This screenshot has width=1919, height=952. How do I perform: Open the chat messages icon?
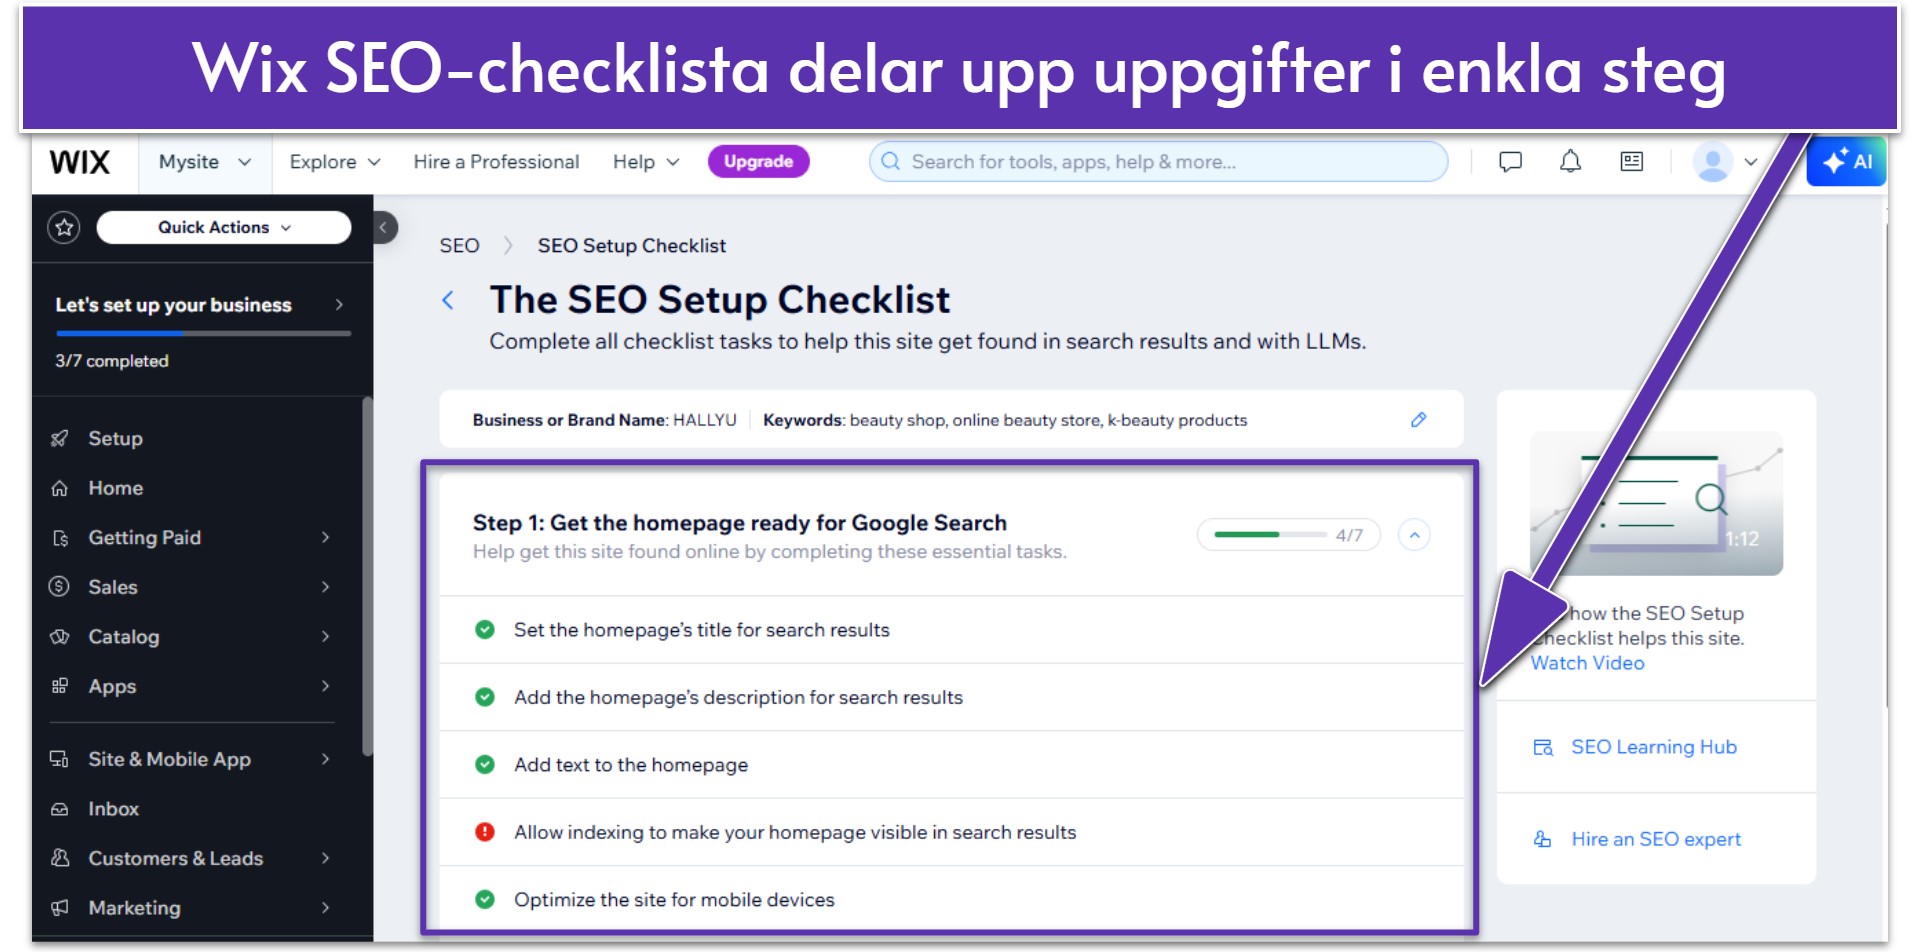(1510, 162)
